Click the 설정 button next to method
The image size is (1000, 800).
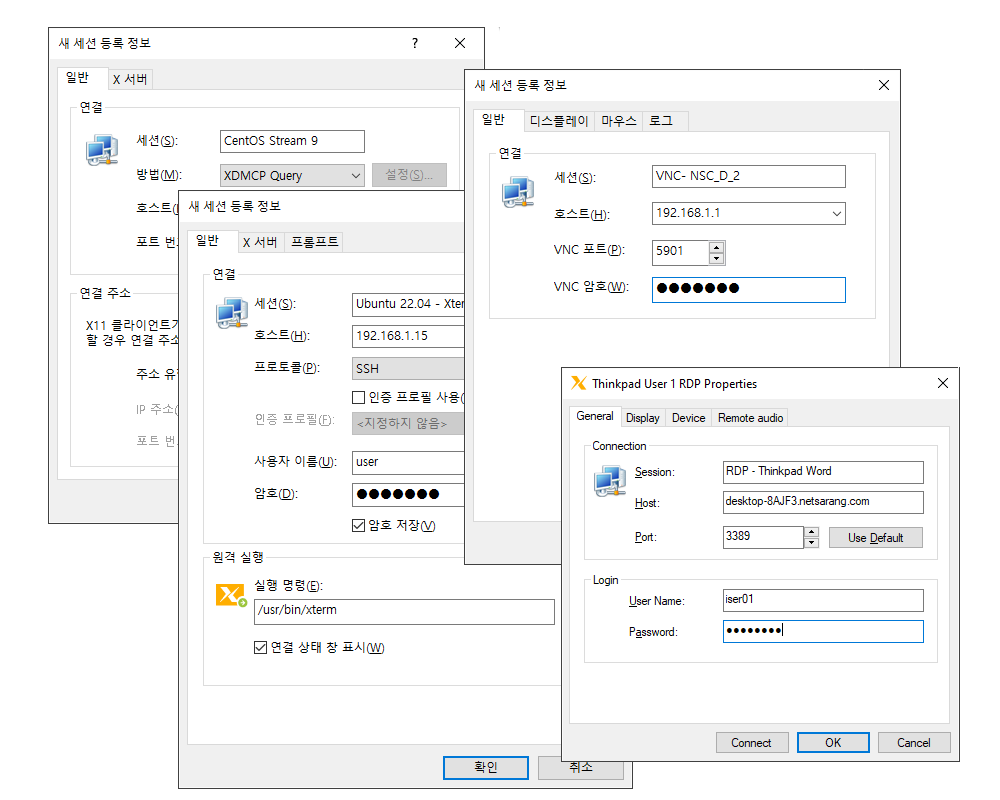409,175
